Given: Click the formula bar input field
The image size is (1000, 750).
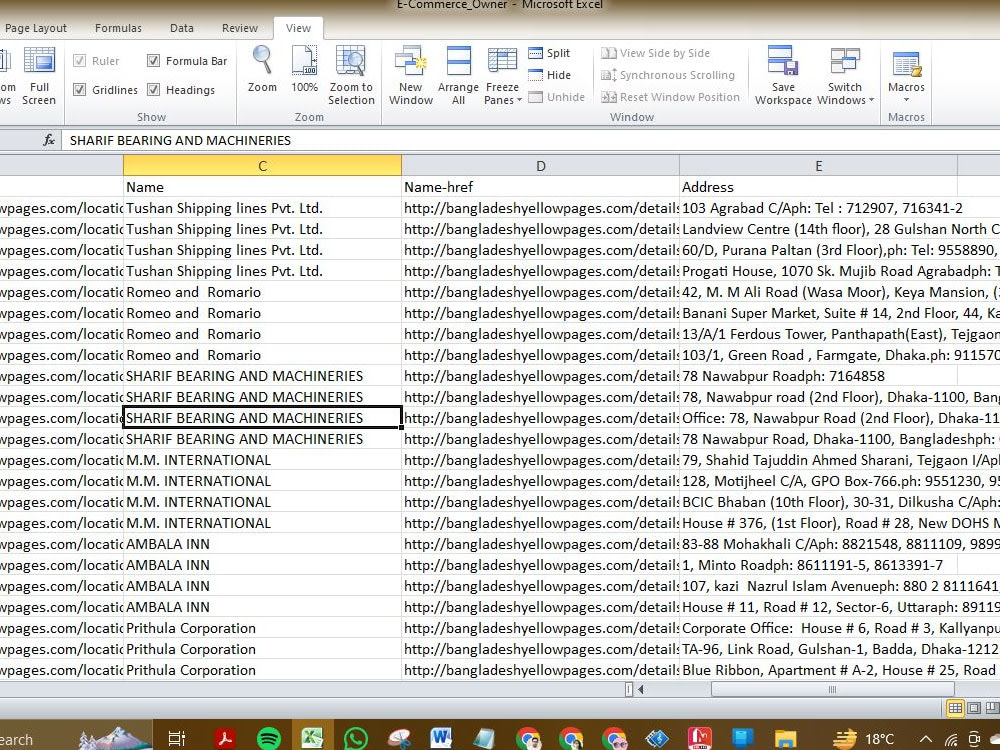Looking at the screenshot, I should [529, 140].
